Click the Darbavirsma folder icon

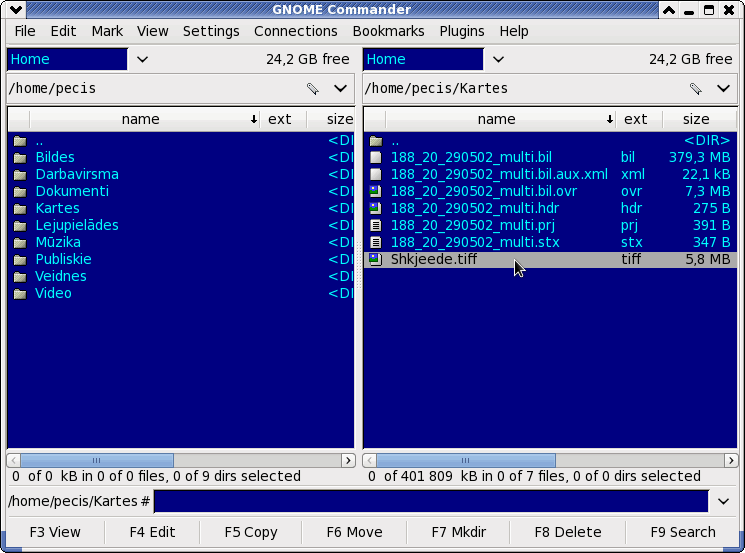[x=20, y=175]
